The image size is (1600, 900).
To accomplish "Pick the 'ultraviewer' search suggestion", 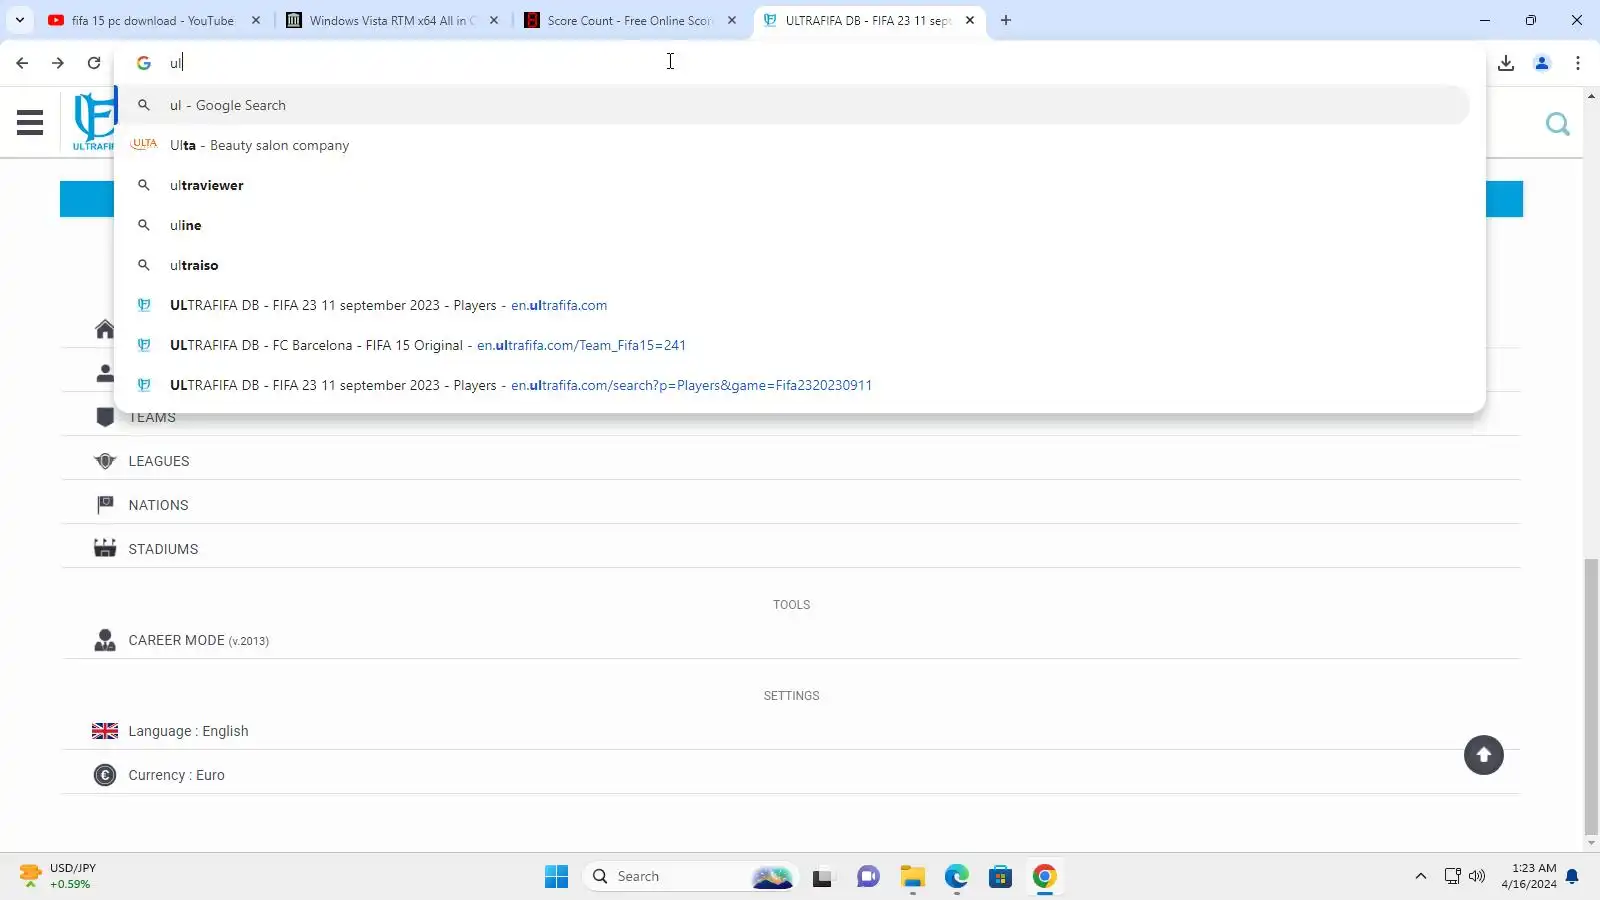I will 792,185.
